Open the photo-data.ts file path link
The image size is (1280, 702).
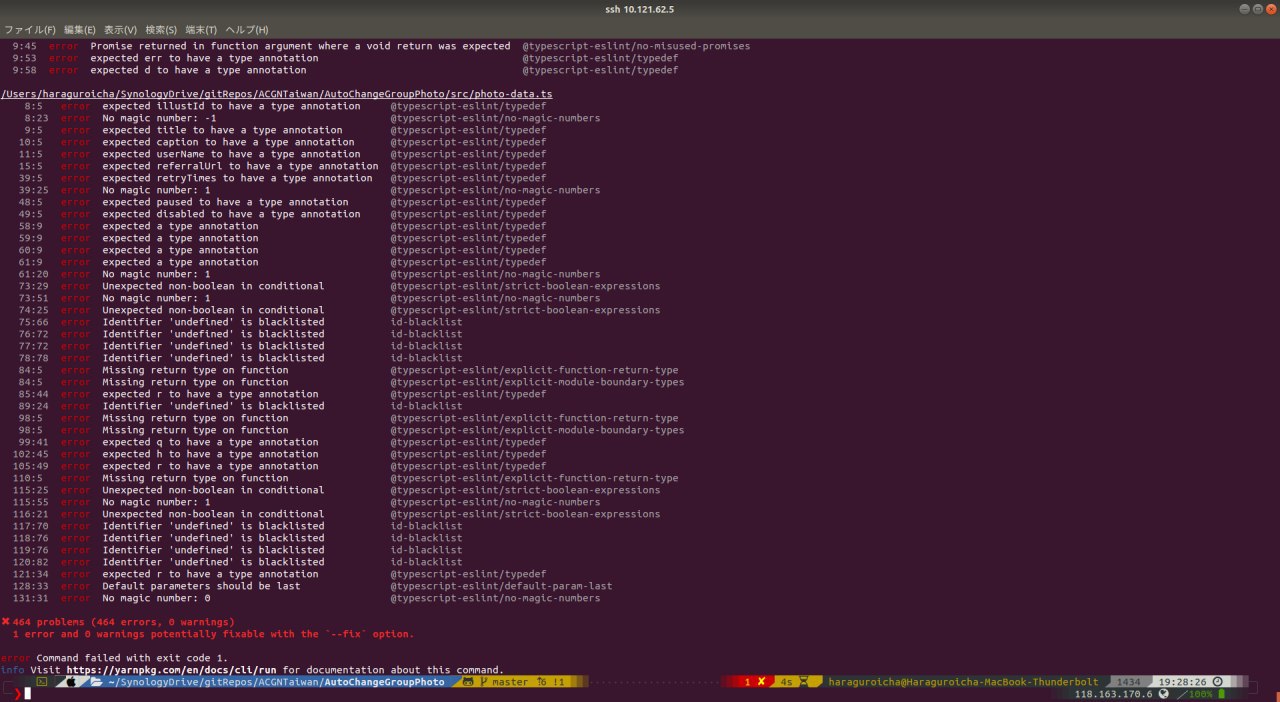pos(277,94)
